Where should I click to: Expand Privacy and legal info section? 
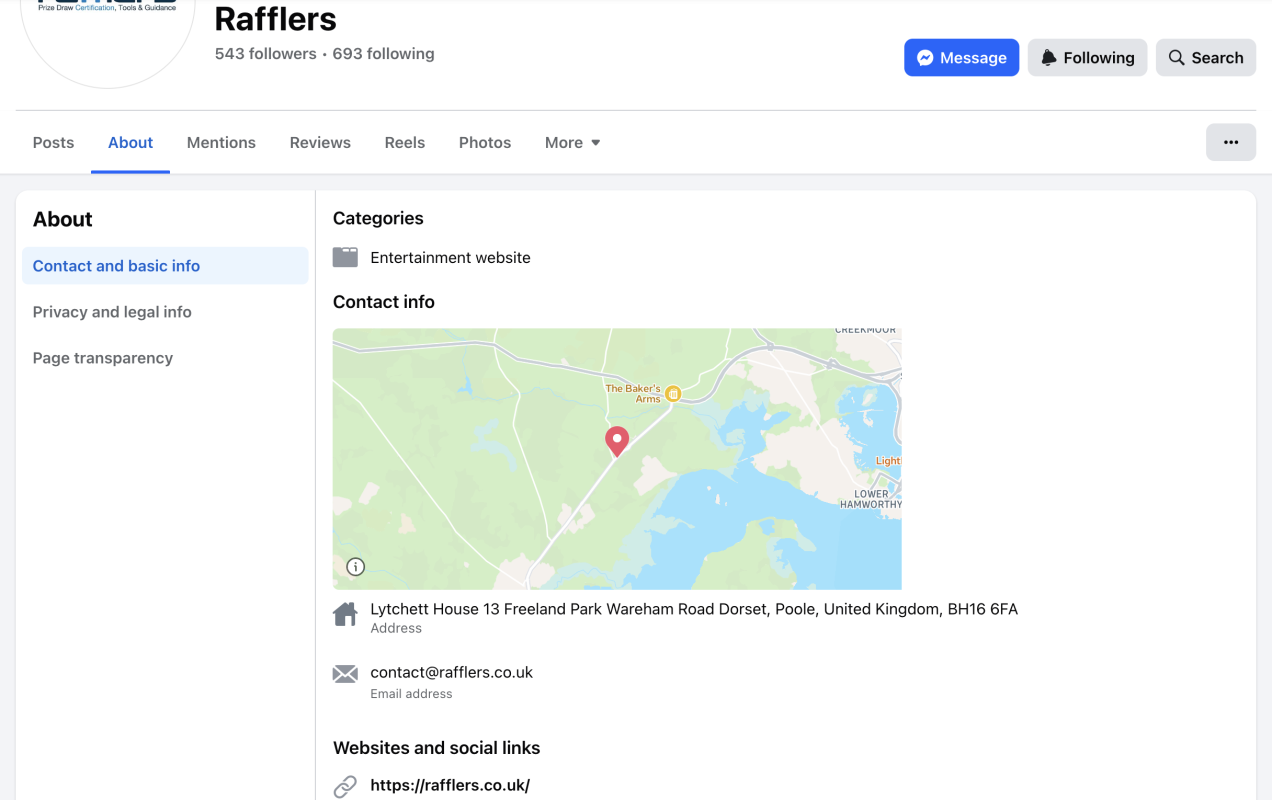(x=112, y=311)
